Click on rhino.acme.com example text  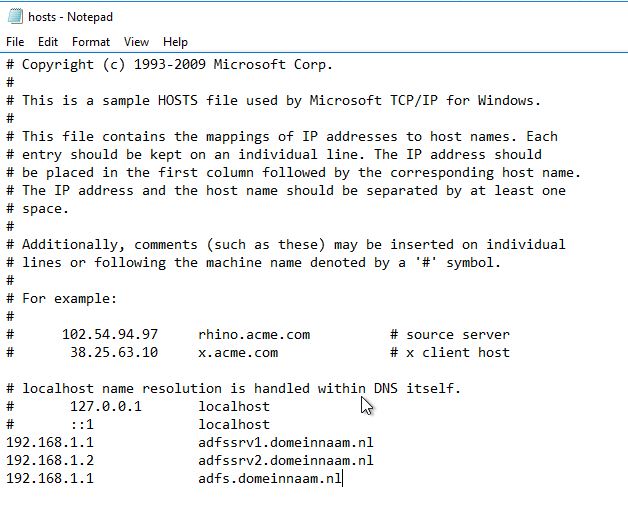(254, 335)
